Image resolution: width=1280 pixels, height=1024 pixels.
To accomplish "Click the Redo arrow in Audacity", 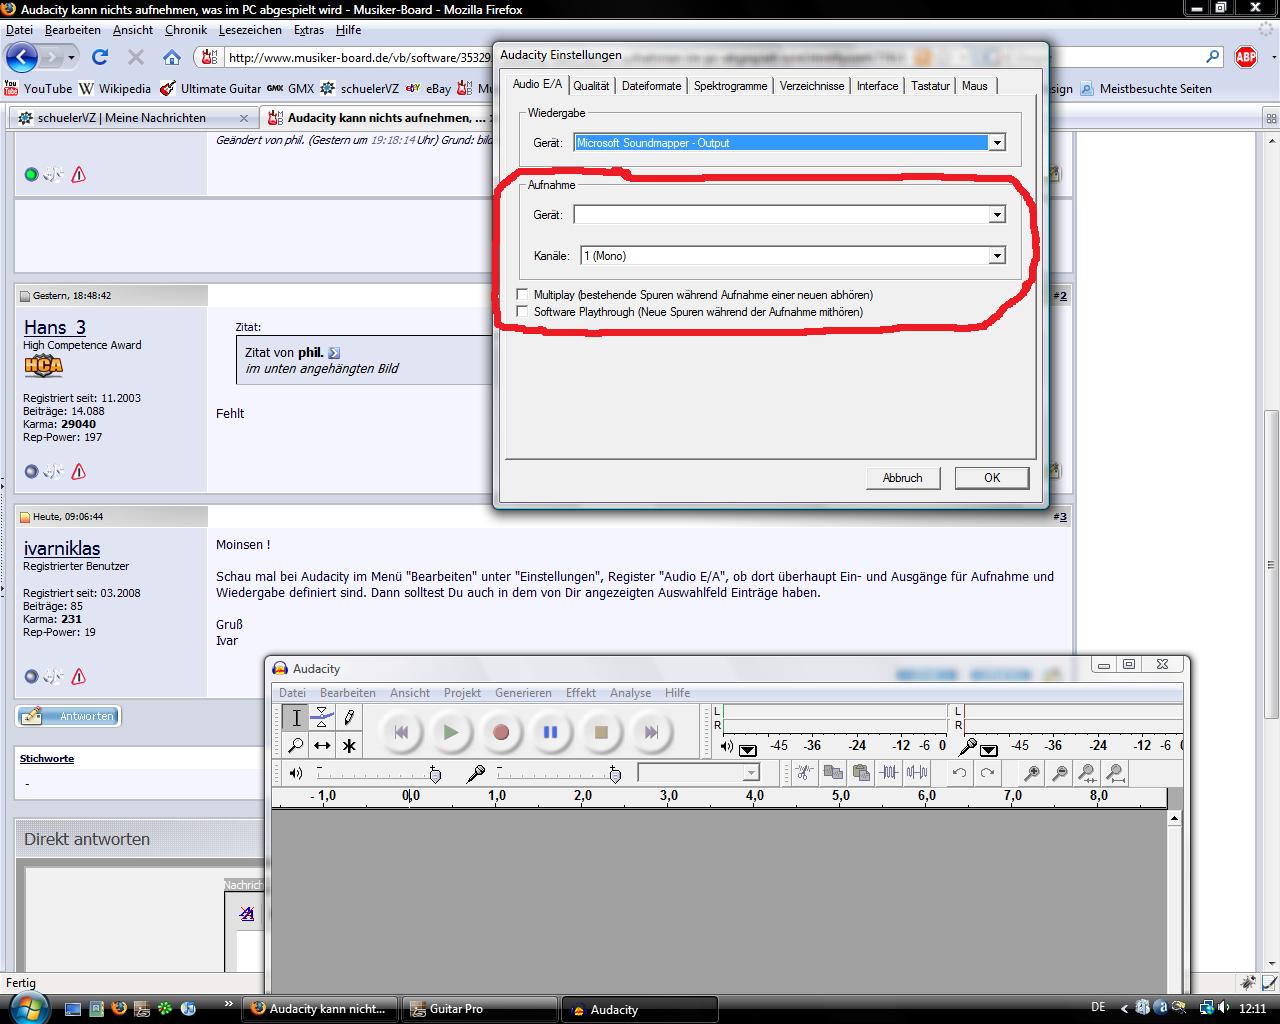I will (x=987, y=772).
